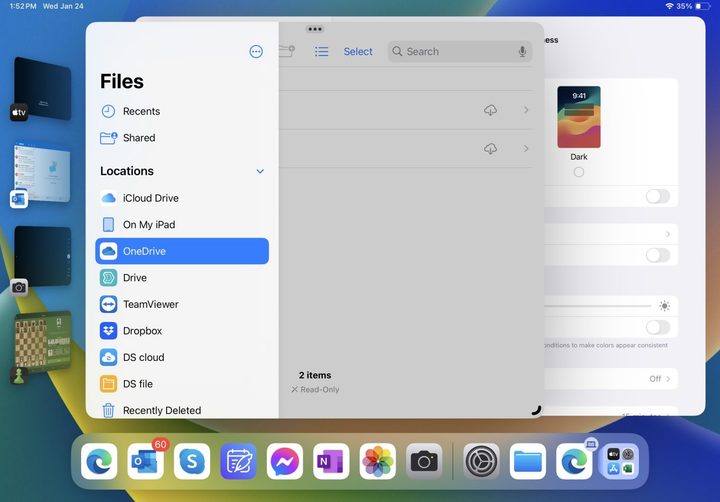Viewport: 720px width, 502px height.
Task: Download the second OneDrive item cloud icon
Action: pos(490,149)
